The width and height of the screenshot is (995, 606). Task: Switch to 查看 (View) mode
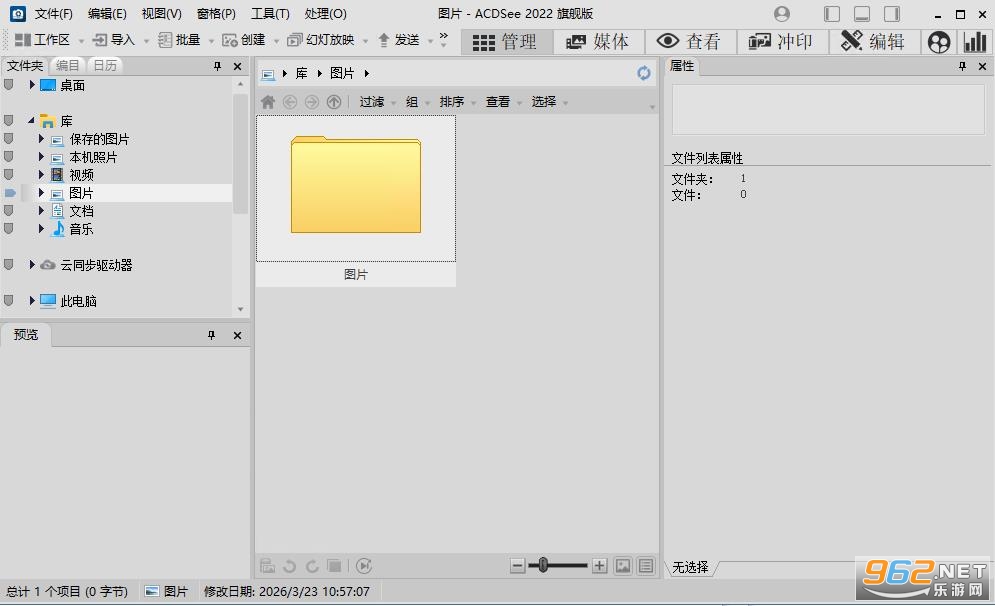click(x=690, y=42)
